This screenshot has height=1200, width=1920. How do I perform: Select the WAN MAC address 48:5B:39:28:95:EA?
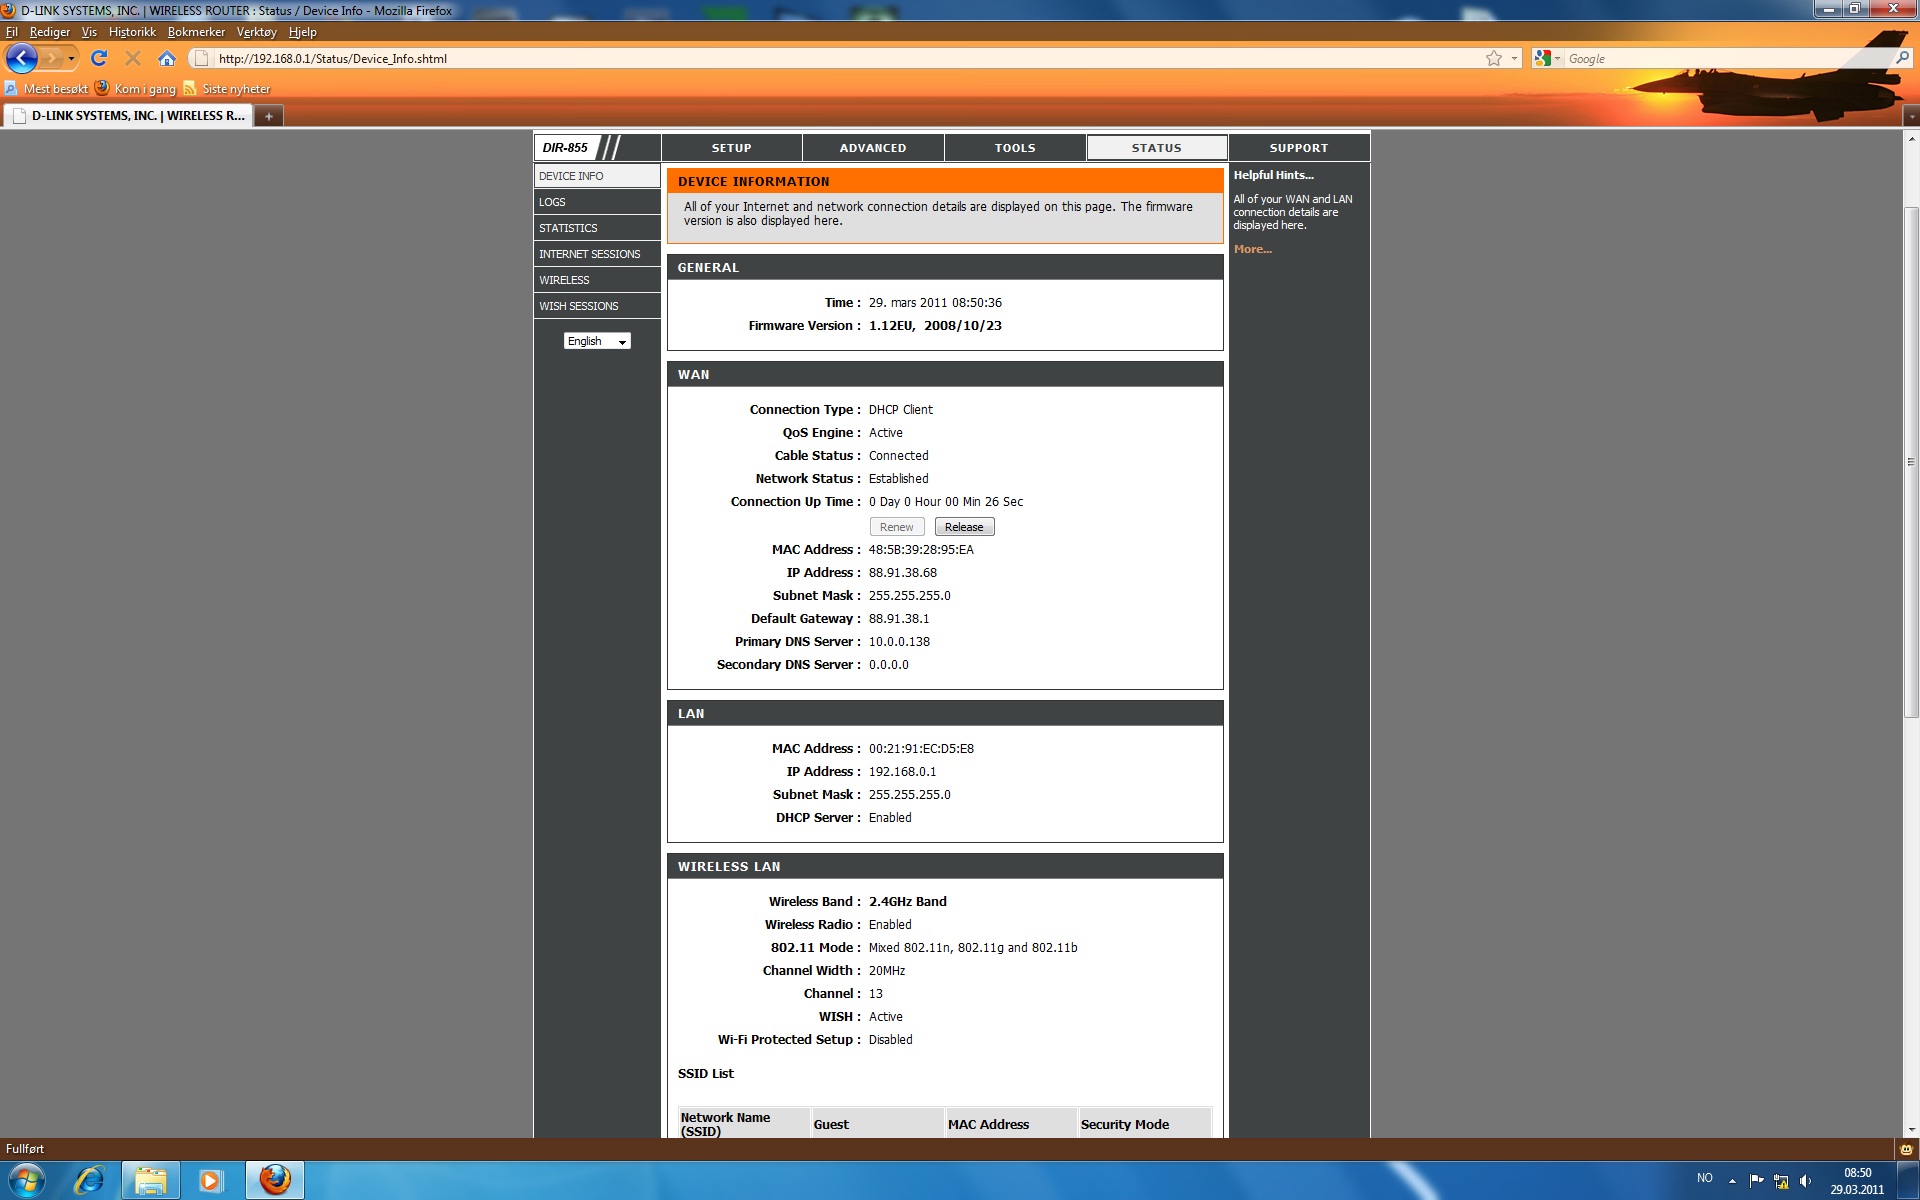[921, 550]
